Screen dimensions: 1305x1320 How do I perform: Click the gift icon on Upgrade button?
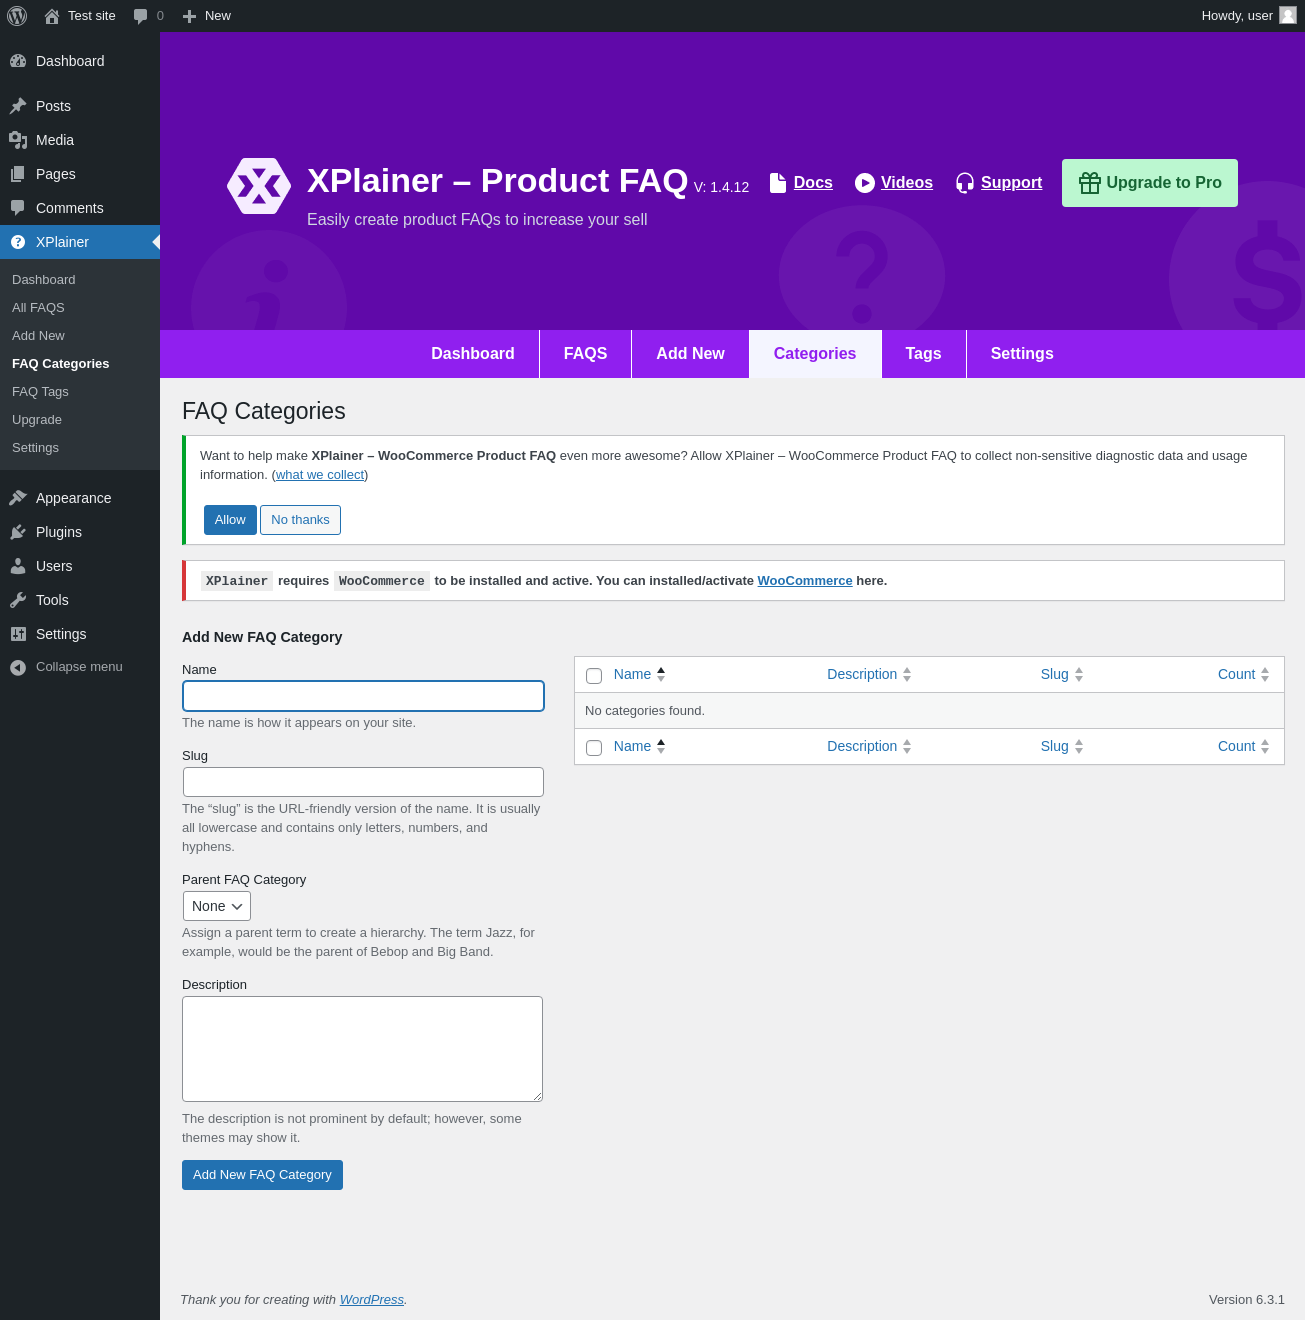1090,183
